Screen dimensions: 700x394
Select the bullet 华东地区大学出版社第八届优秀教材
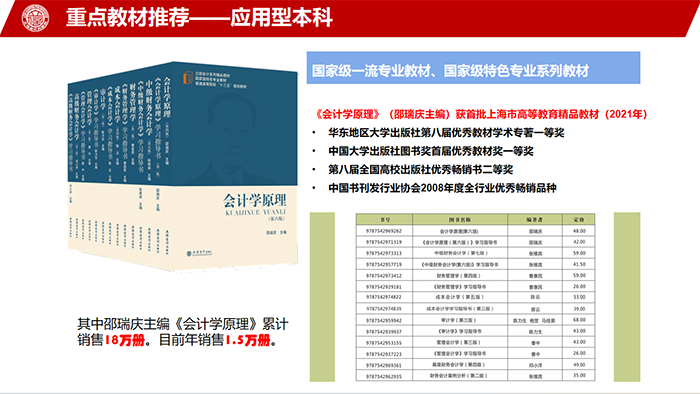446,133
